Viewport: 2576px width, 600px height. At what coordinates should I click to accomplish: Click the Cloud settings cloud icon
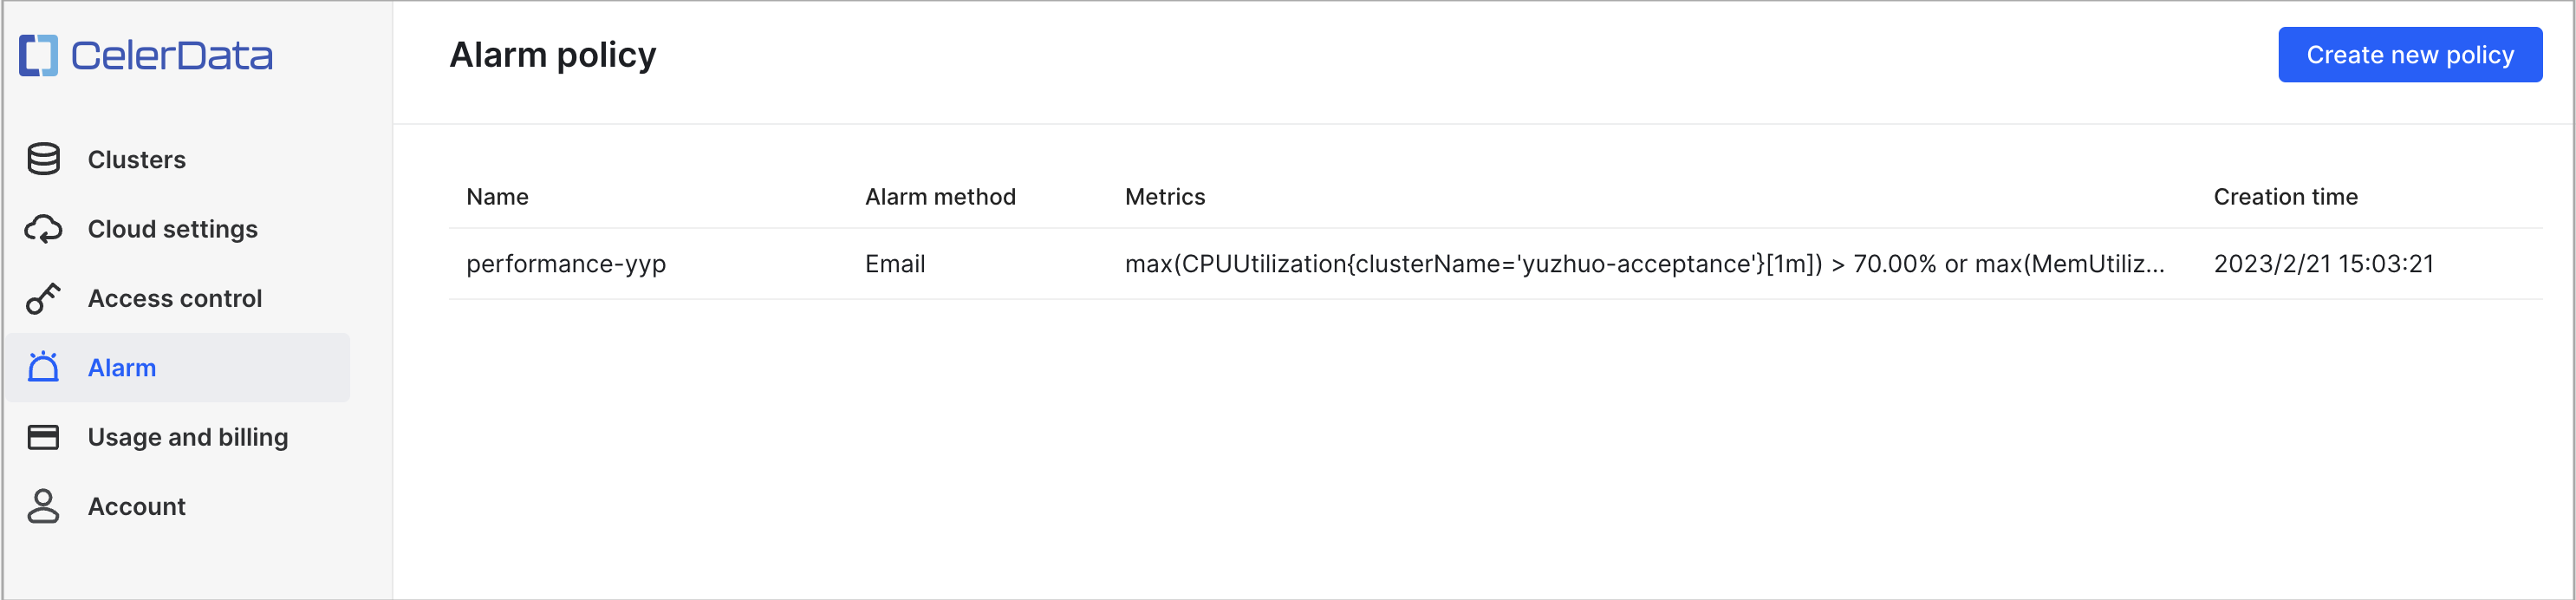point(43,229)
